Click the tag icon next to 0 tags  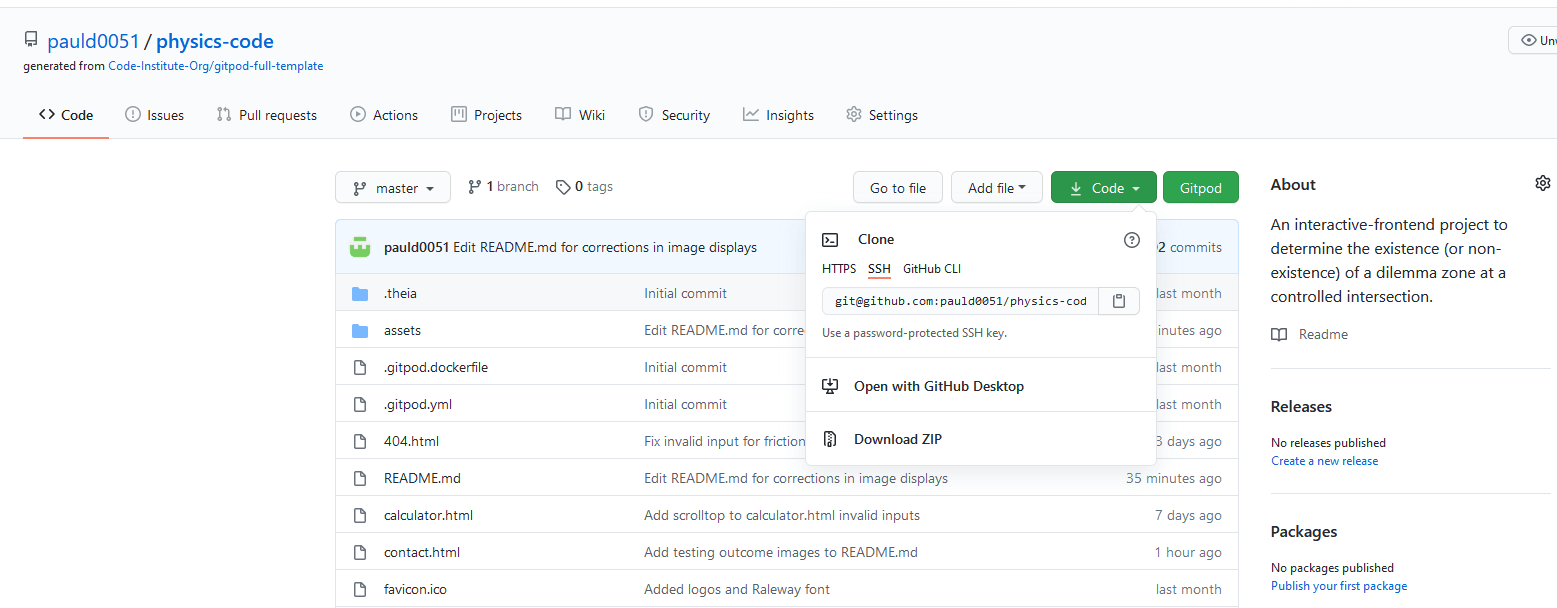[563, 187]
